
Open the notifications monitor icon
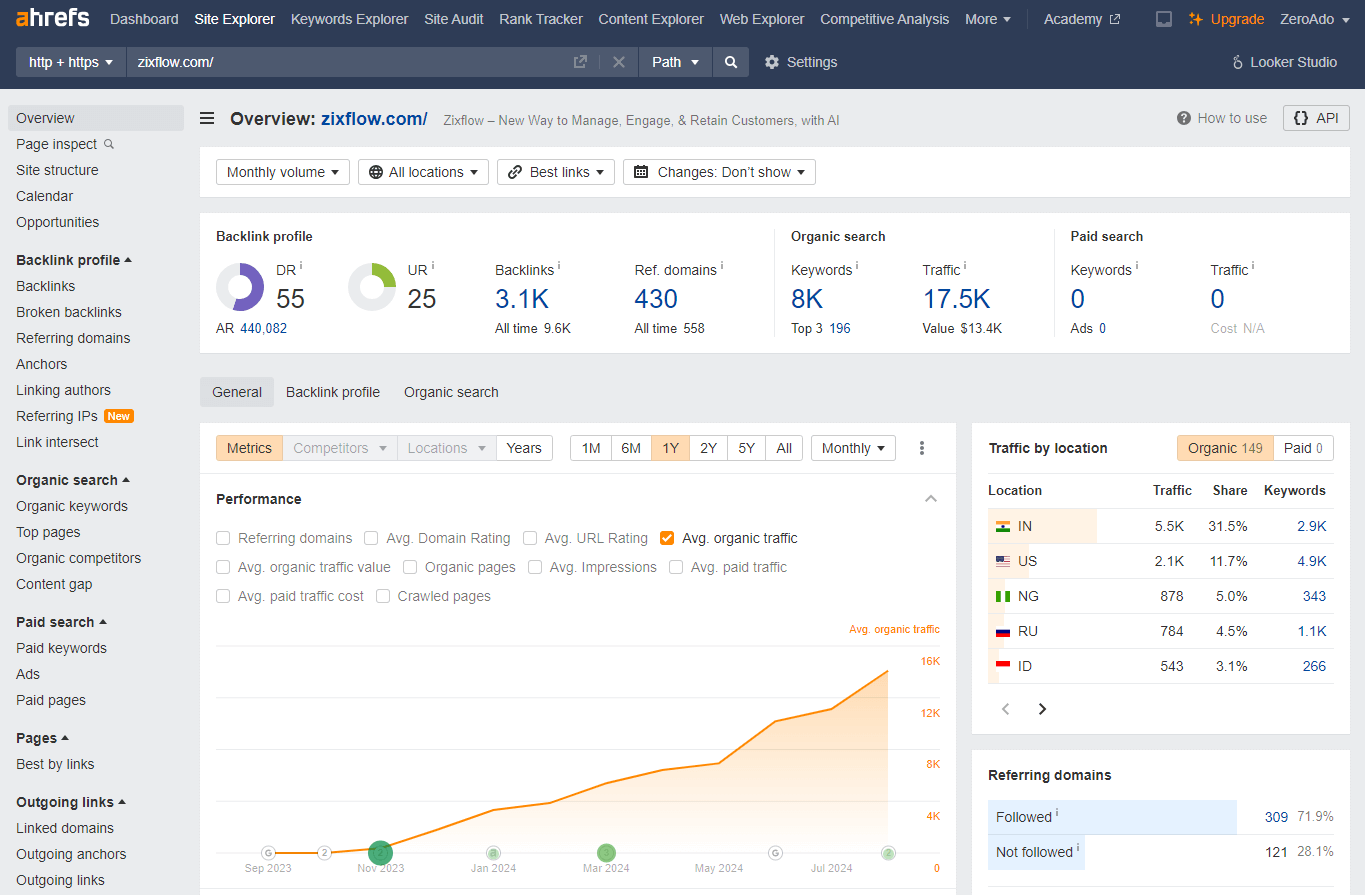pyautogui.click(x=1164, y=19)
